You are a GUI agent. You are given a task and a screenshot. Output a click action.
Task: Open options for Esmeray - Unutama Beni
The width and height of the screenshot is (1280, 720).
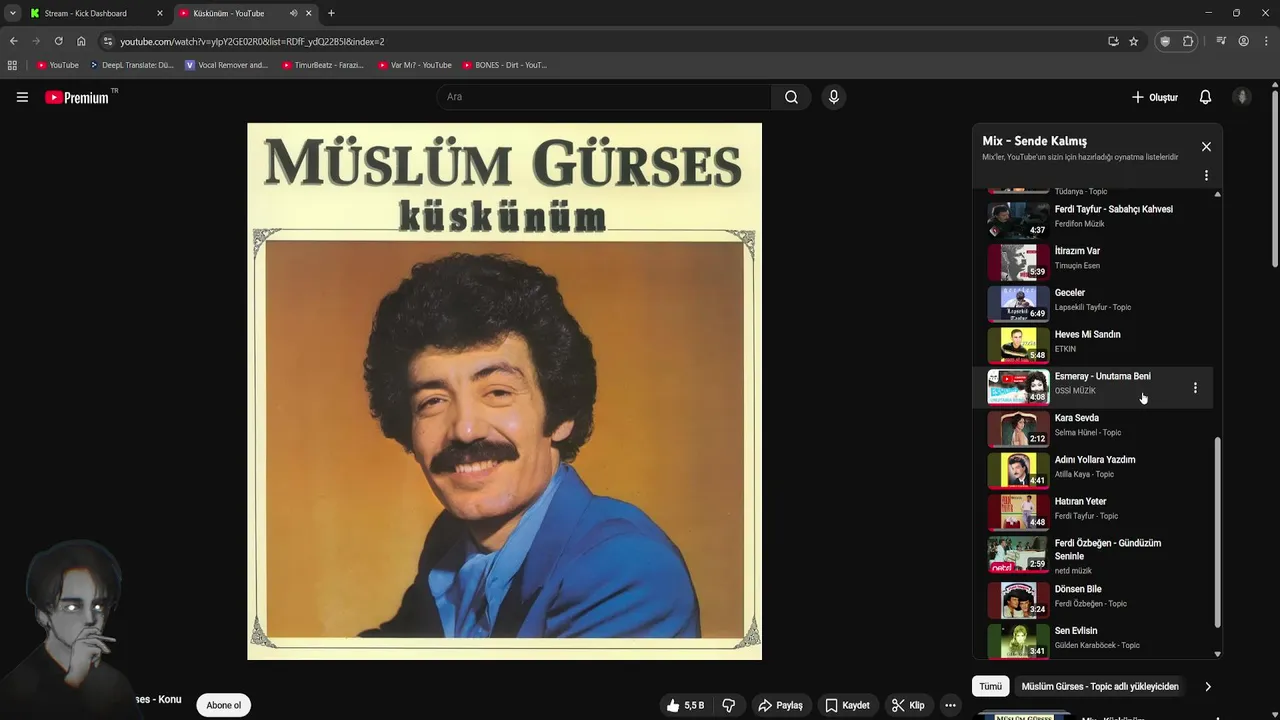[1195, 388]
